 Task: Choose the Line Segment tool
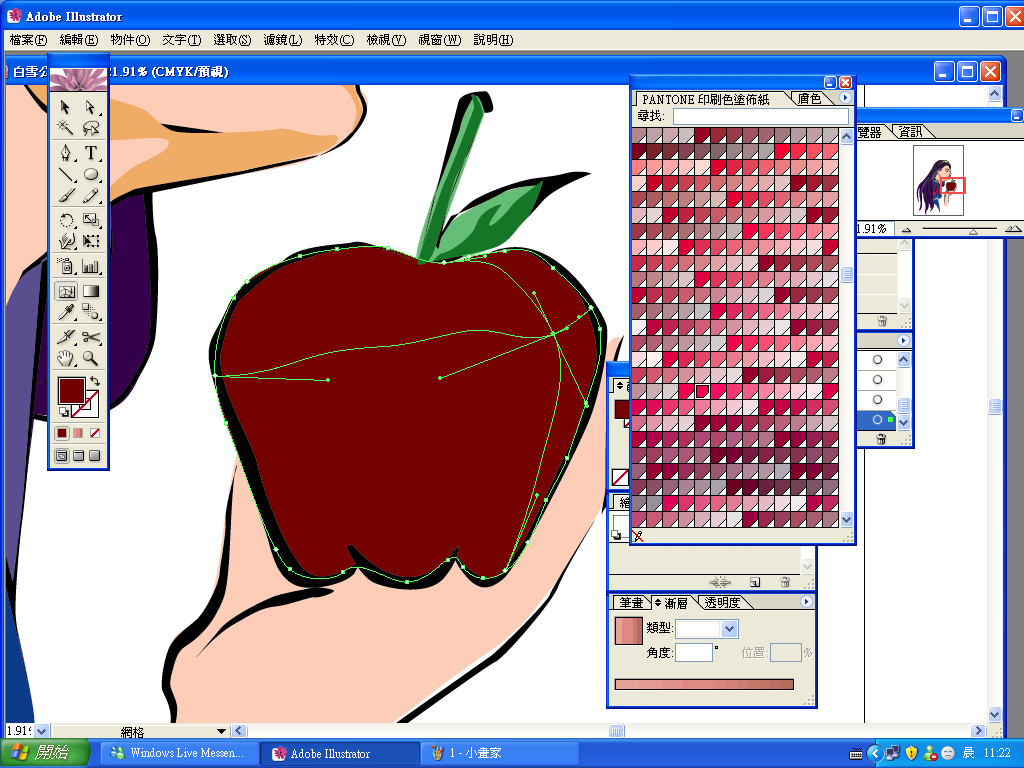(x=65, y=174)
